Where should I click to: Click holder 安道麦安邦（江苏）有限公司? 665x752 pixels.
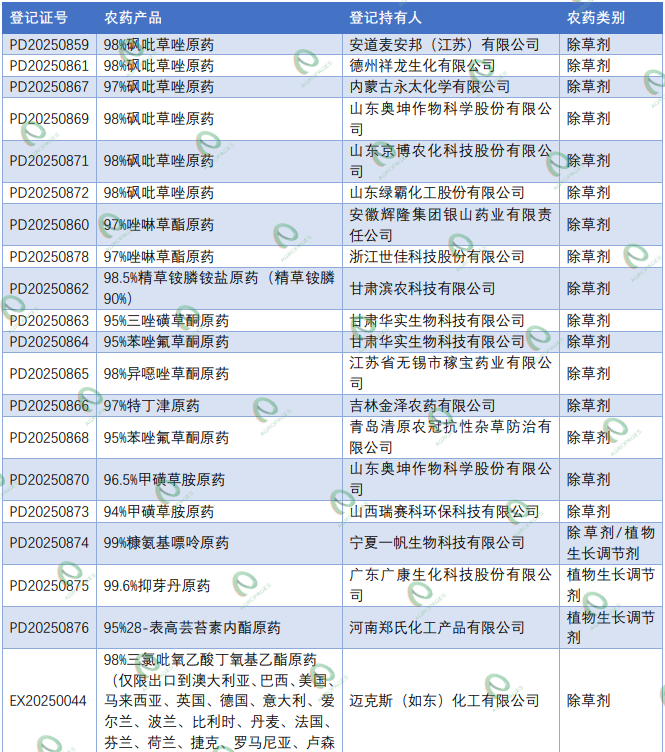444,45
